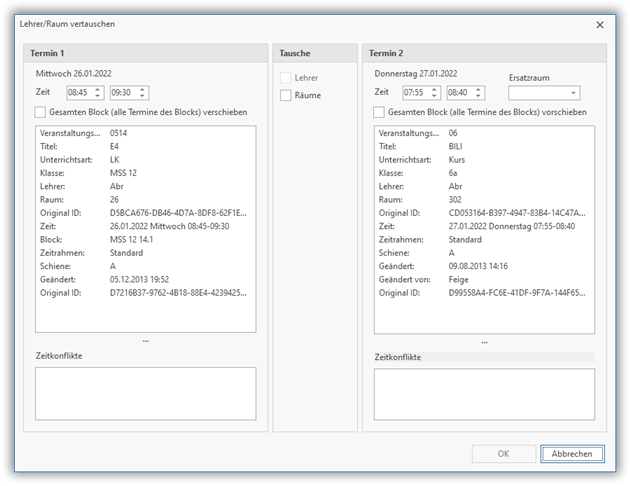Increase Termin 1 end time 09:30
The height and width of the screenshot is (486, 630).
(143, 89)
